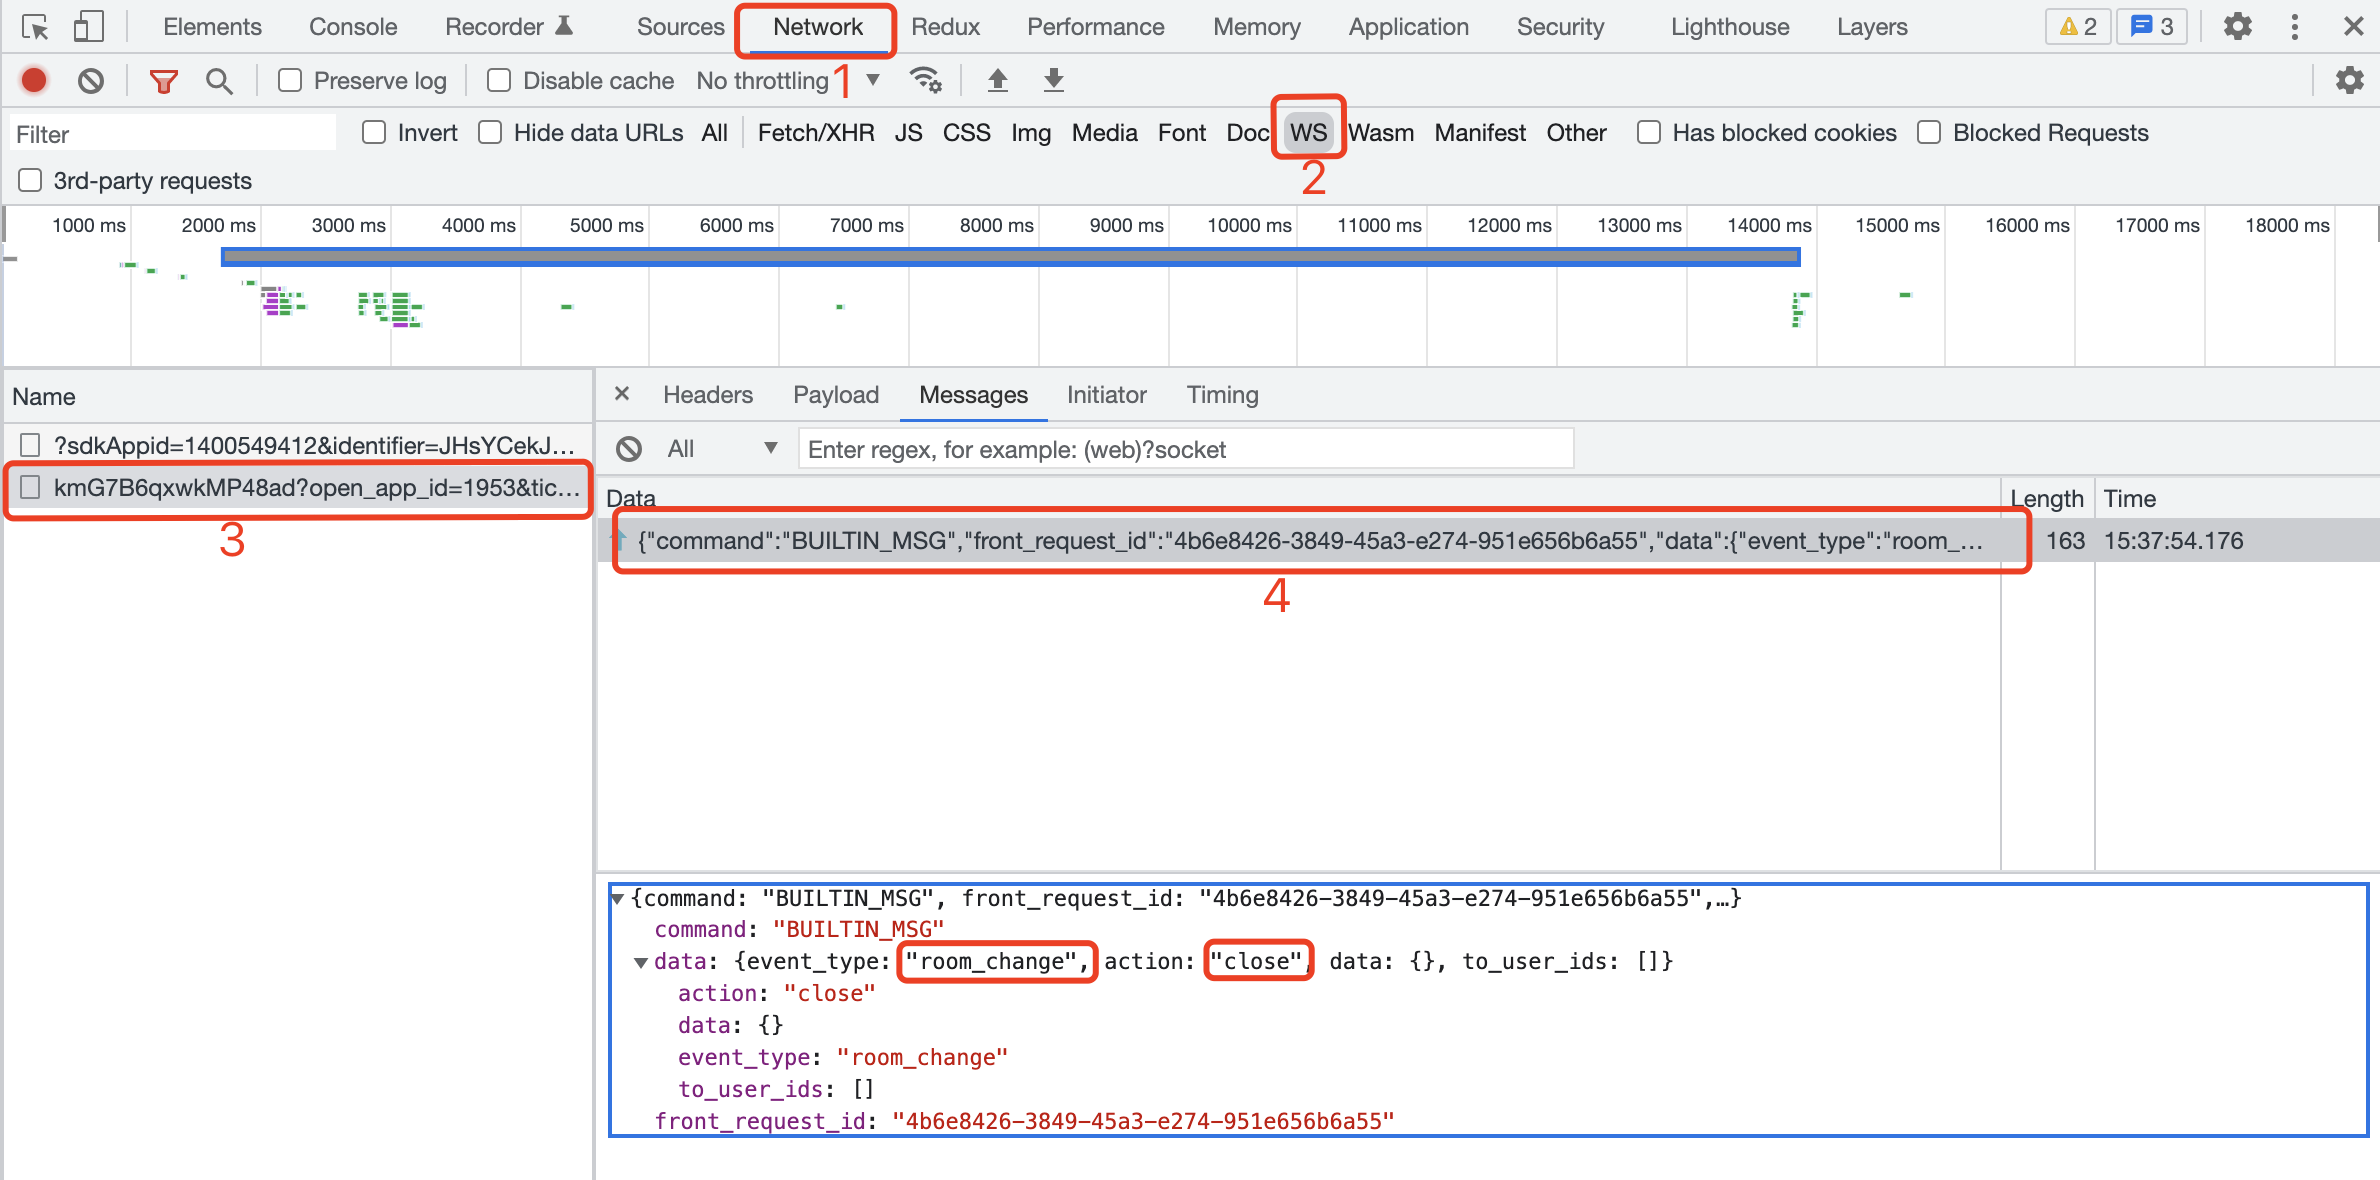Screen dimensions: 2380x1180
Task: Click the network Filter text field
Action: coord(174,133)
